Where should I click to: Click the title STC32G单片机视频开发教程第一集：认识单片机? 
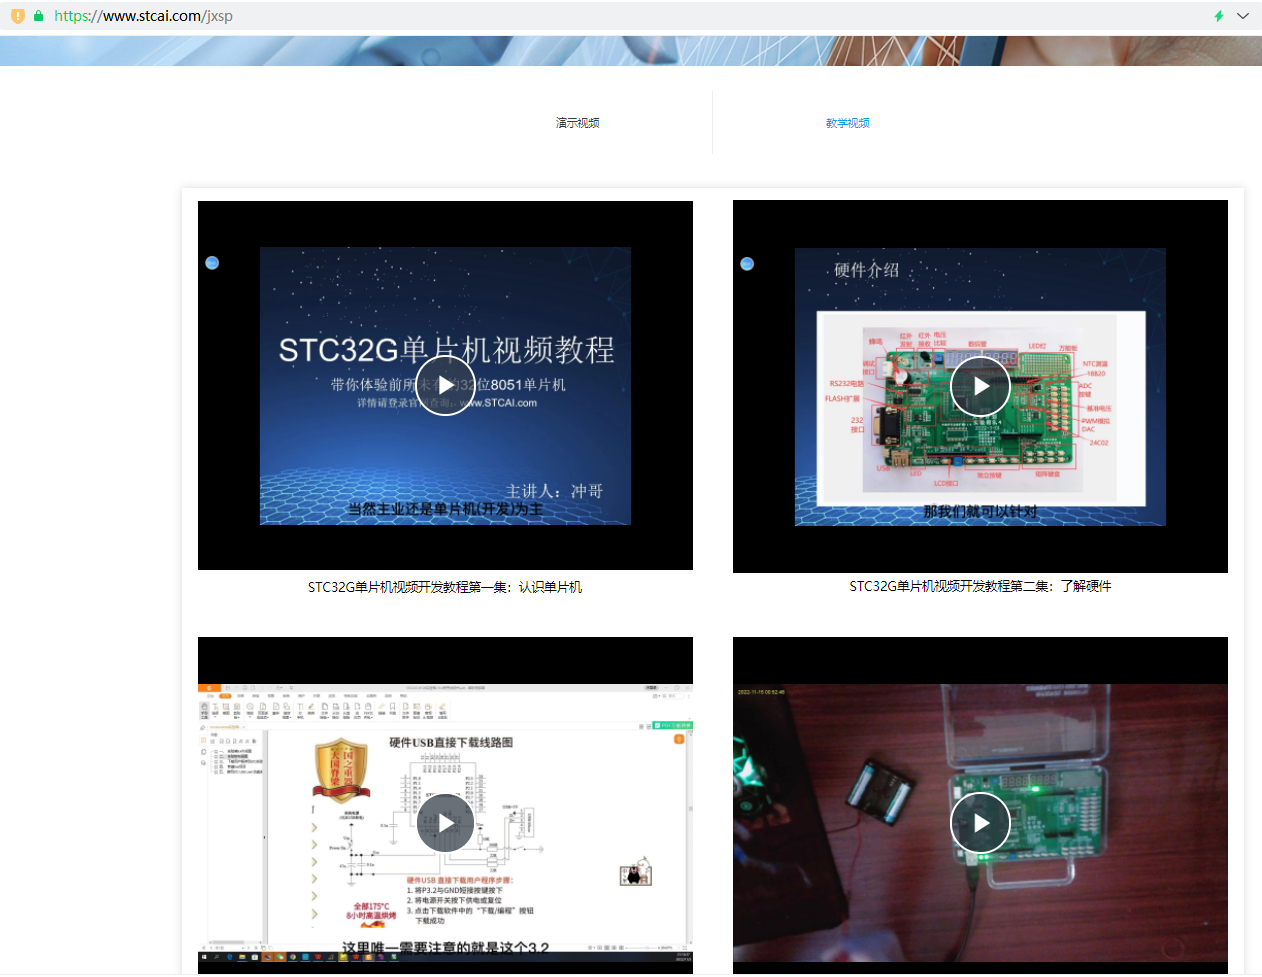tap(445, 587)
